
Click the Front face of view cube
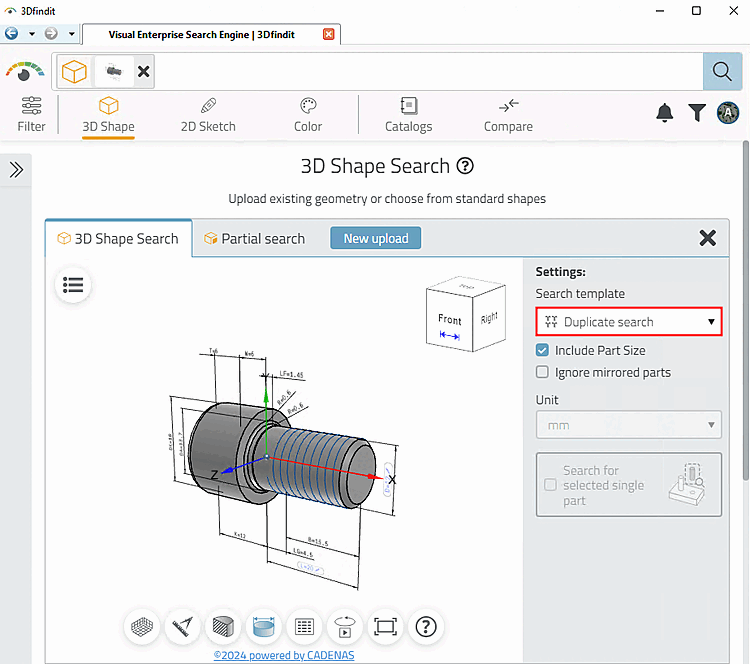click(450, 322)
